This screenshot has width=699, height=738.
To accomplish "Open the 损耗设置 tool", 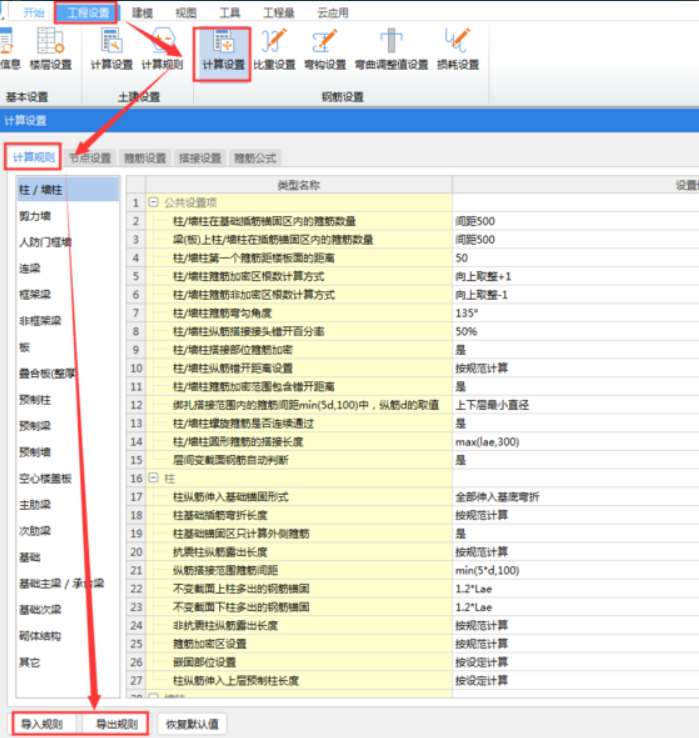I will pos(460,49).
